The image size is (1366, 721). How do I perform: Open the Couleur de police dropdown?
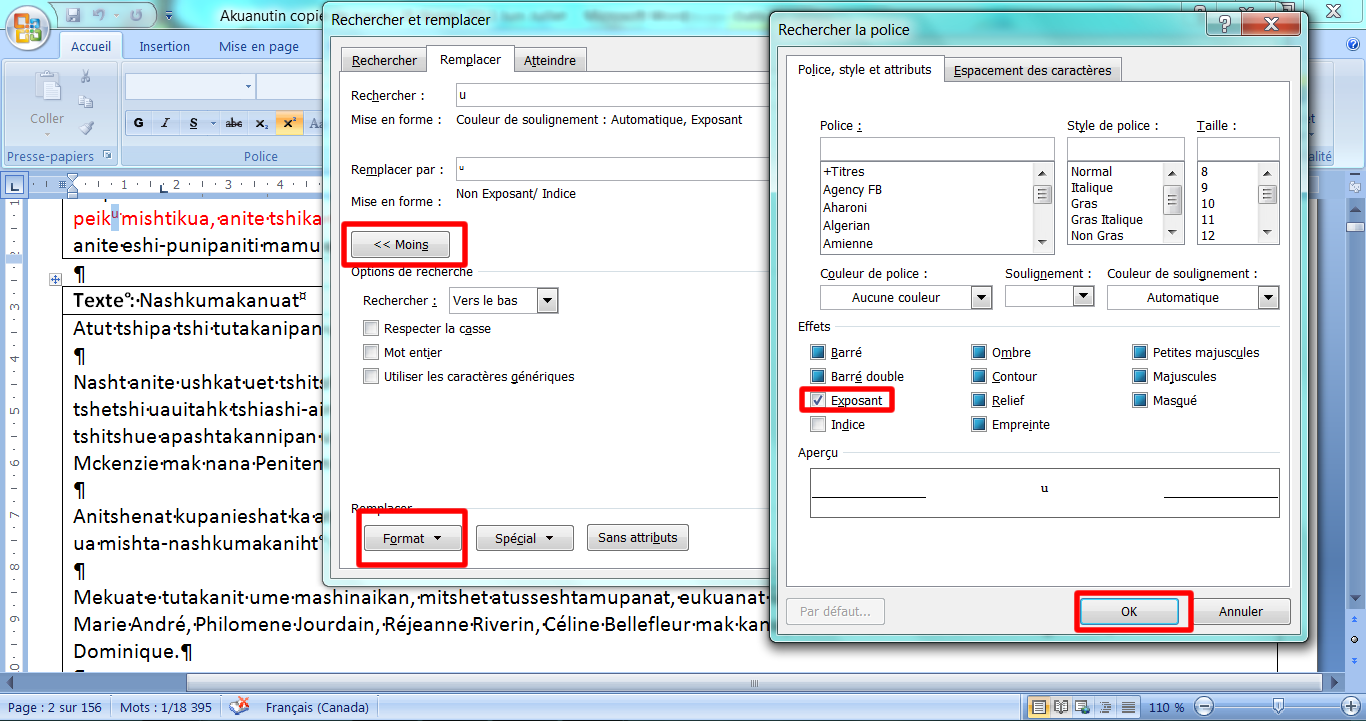pos(981,298)
